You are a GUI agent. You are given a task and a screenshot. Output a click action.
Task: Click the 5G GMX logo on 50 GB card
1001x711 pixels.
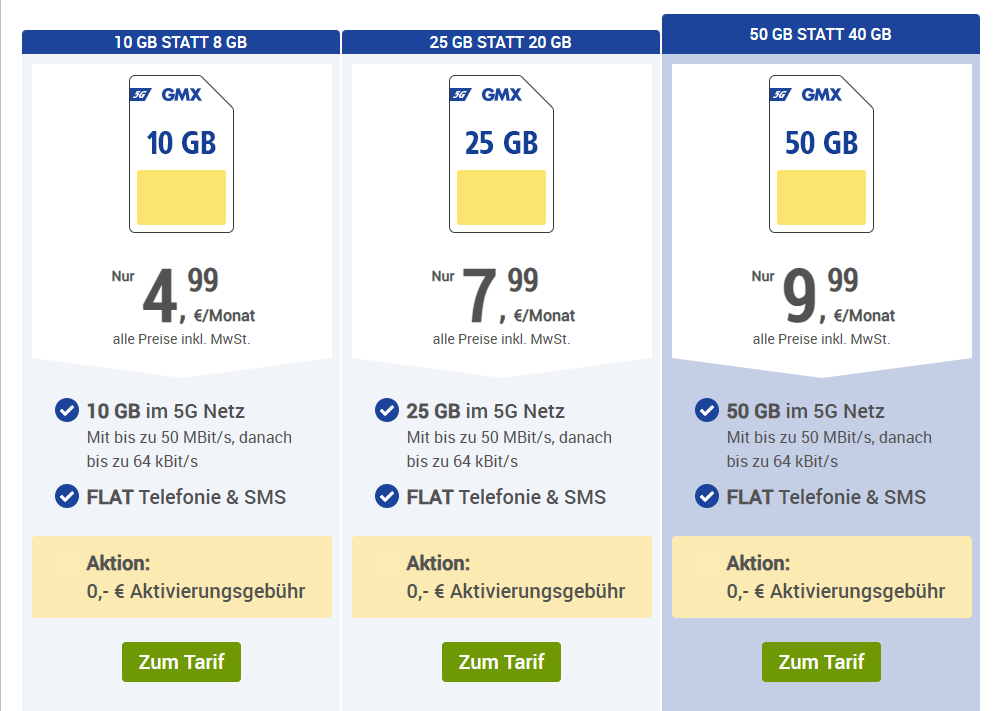[x=806, y=95]
